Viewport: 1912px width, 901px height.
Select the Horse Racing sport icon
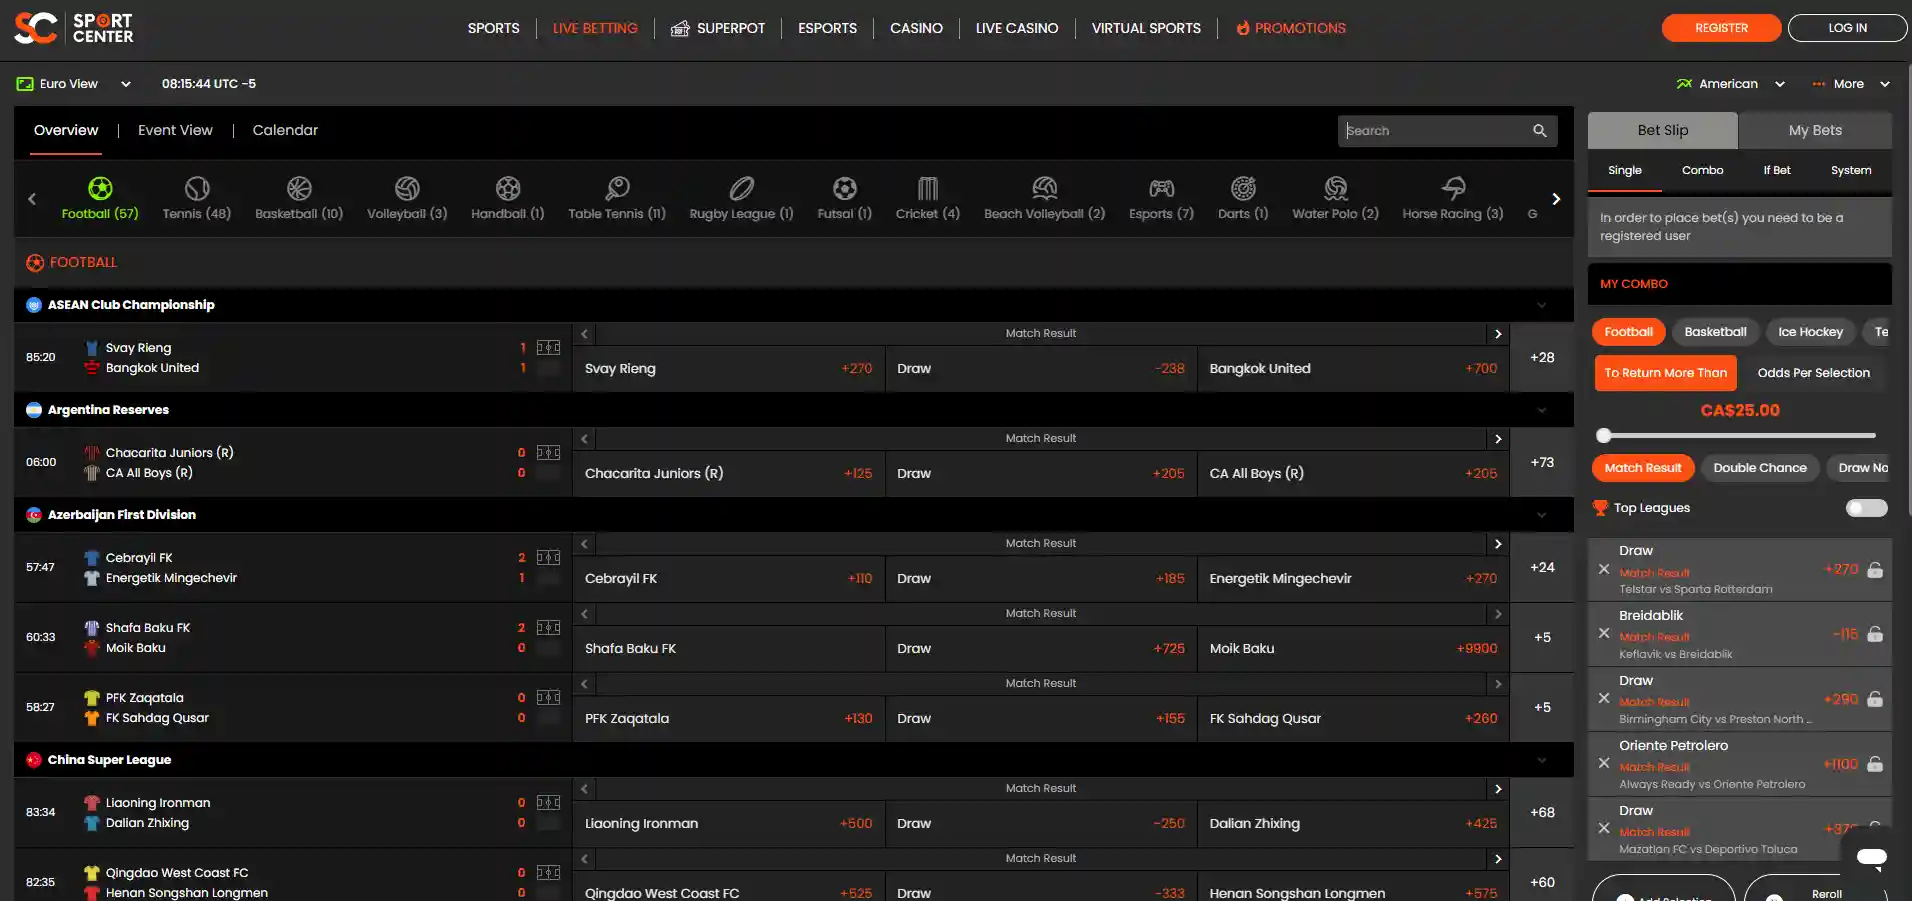1453,188
